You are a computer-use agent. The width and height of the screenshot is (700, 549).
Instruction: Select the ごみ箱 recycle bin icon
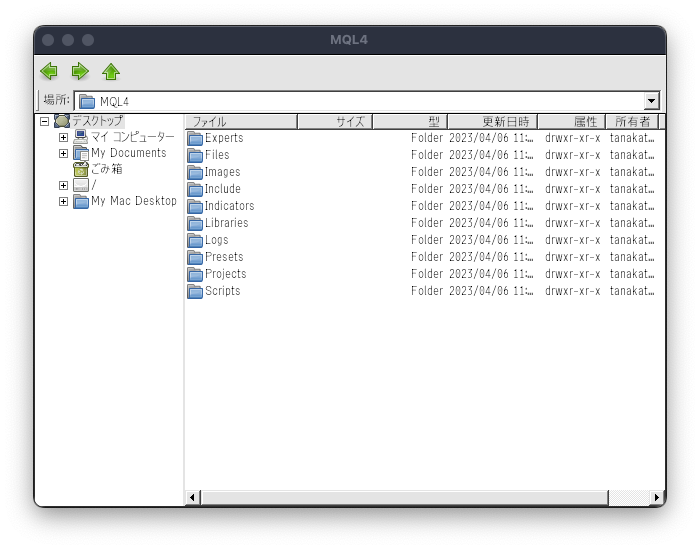pos(81,169)
